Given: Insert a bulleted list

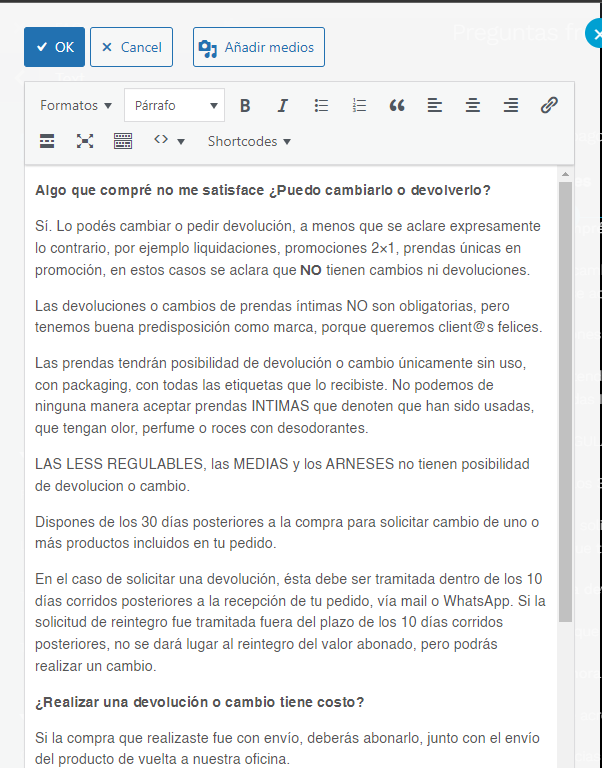Looking at the screenshot, I should (321, 105).
